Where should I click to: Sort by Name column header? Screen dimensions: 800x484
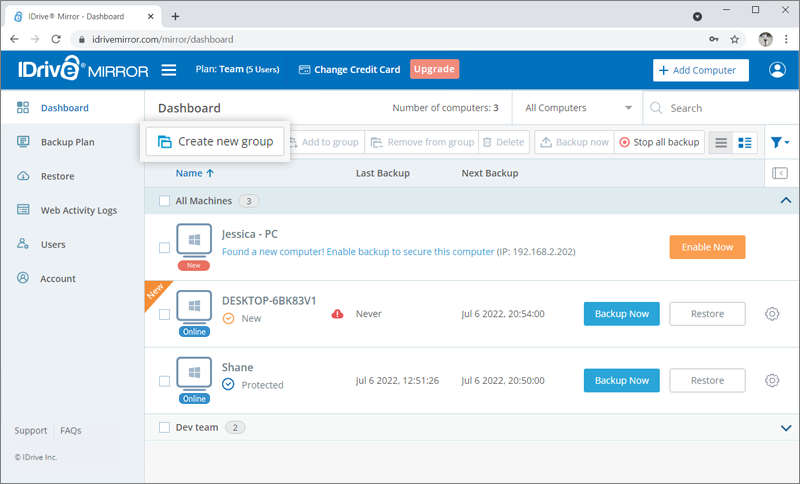(195, 173)
